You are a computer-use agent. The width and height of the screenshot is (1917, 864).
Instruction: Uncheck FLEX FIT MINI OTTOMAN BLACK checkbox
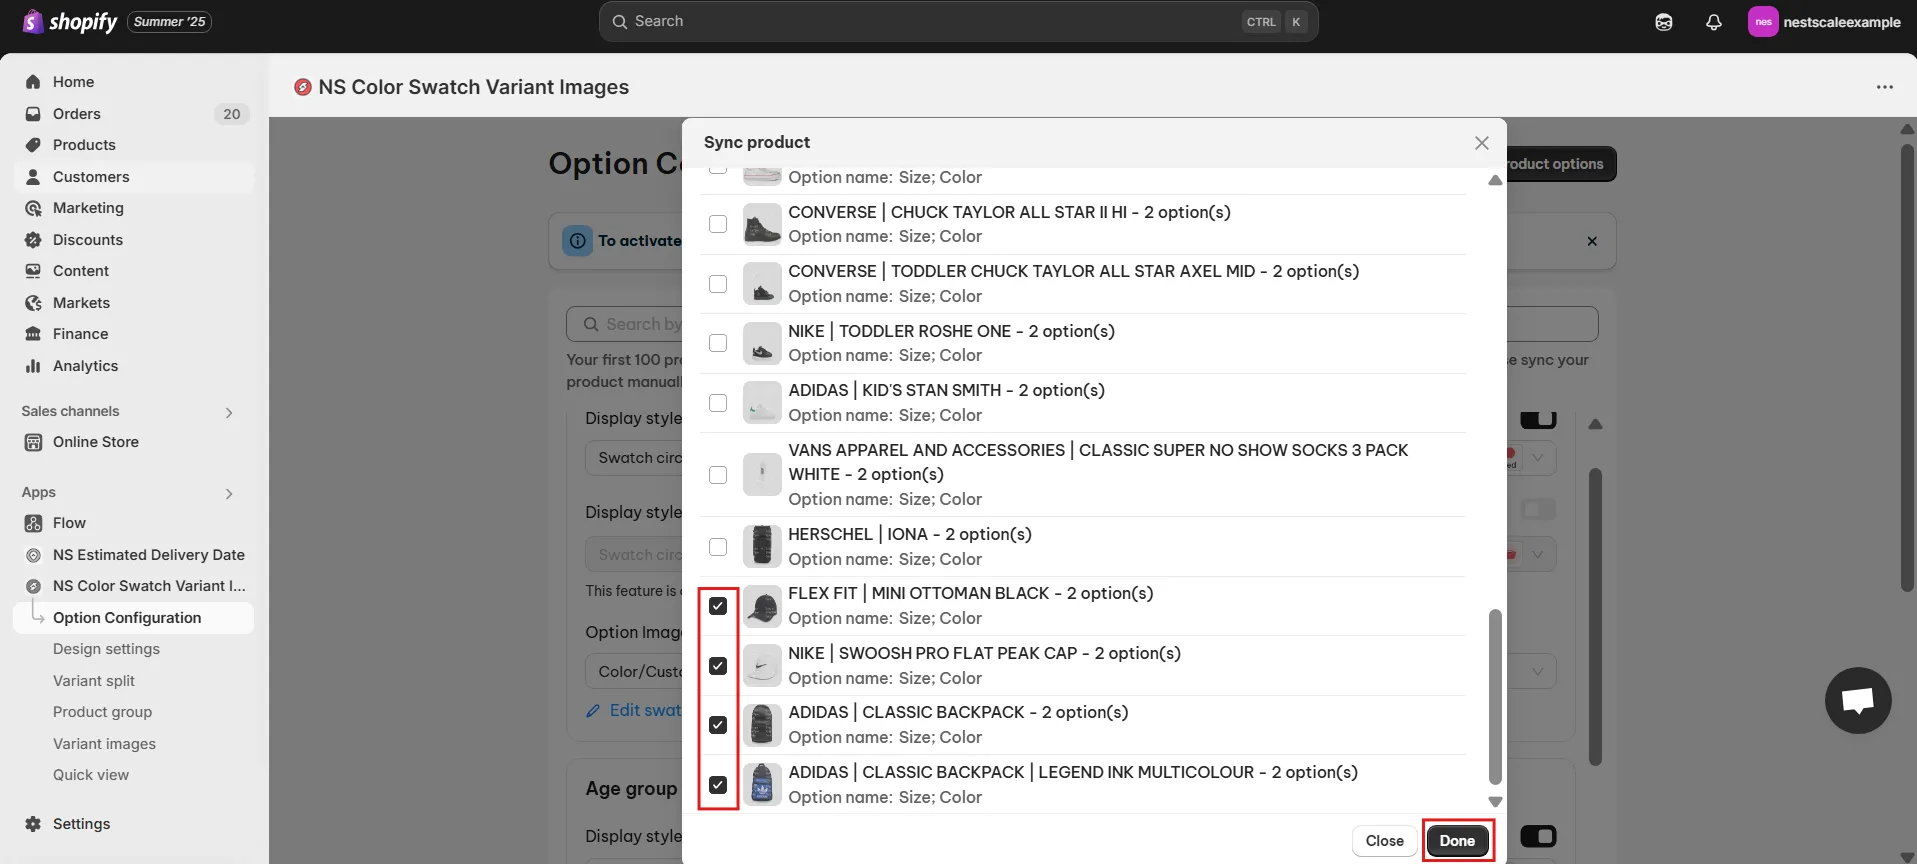(718, 606)
